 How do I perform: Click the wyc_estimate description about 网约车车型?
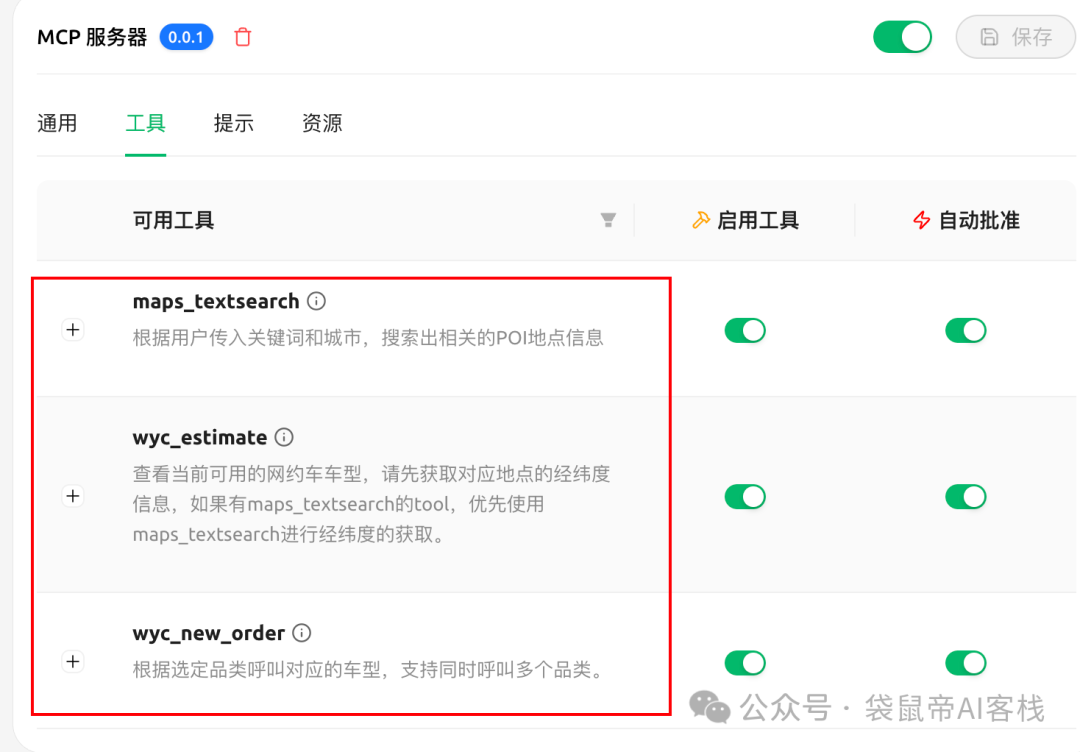(371, 504)
